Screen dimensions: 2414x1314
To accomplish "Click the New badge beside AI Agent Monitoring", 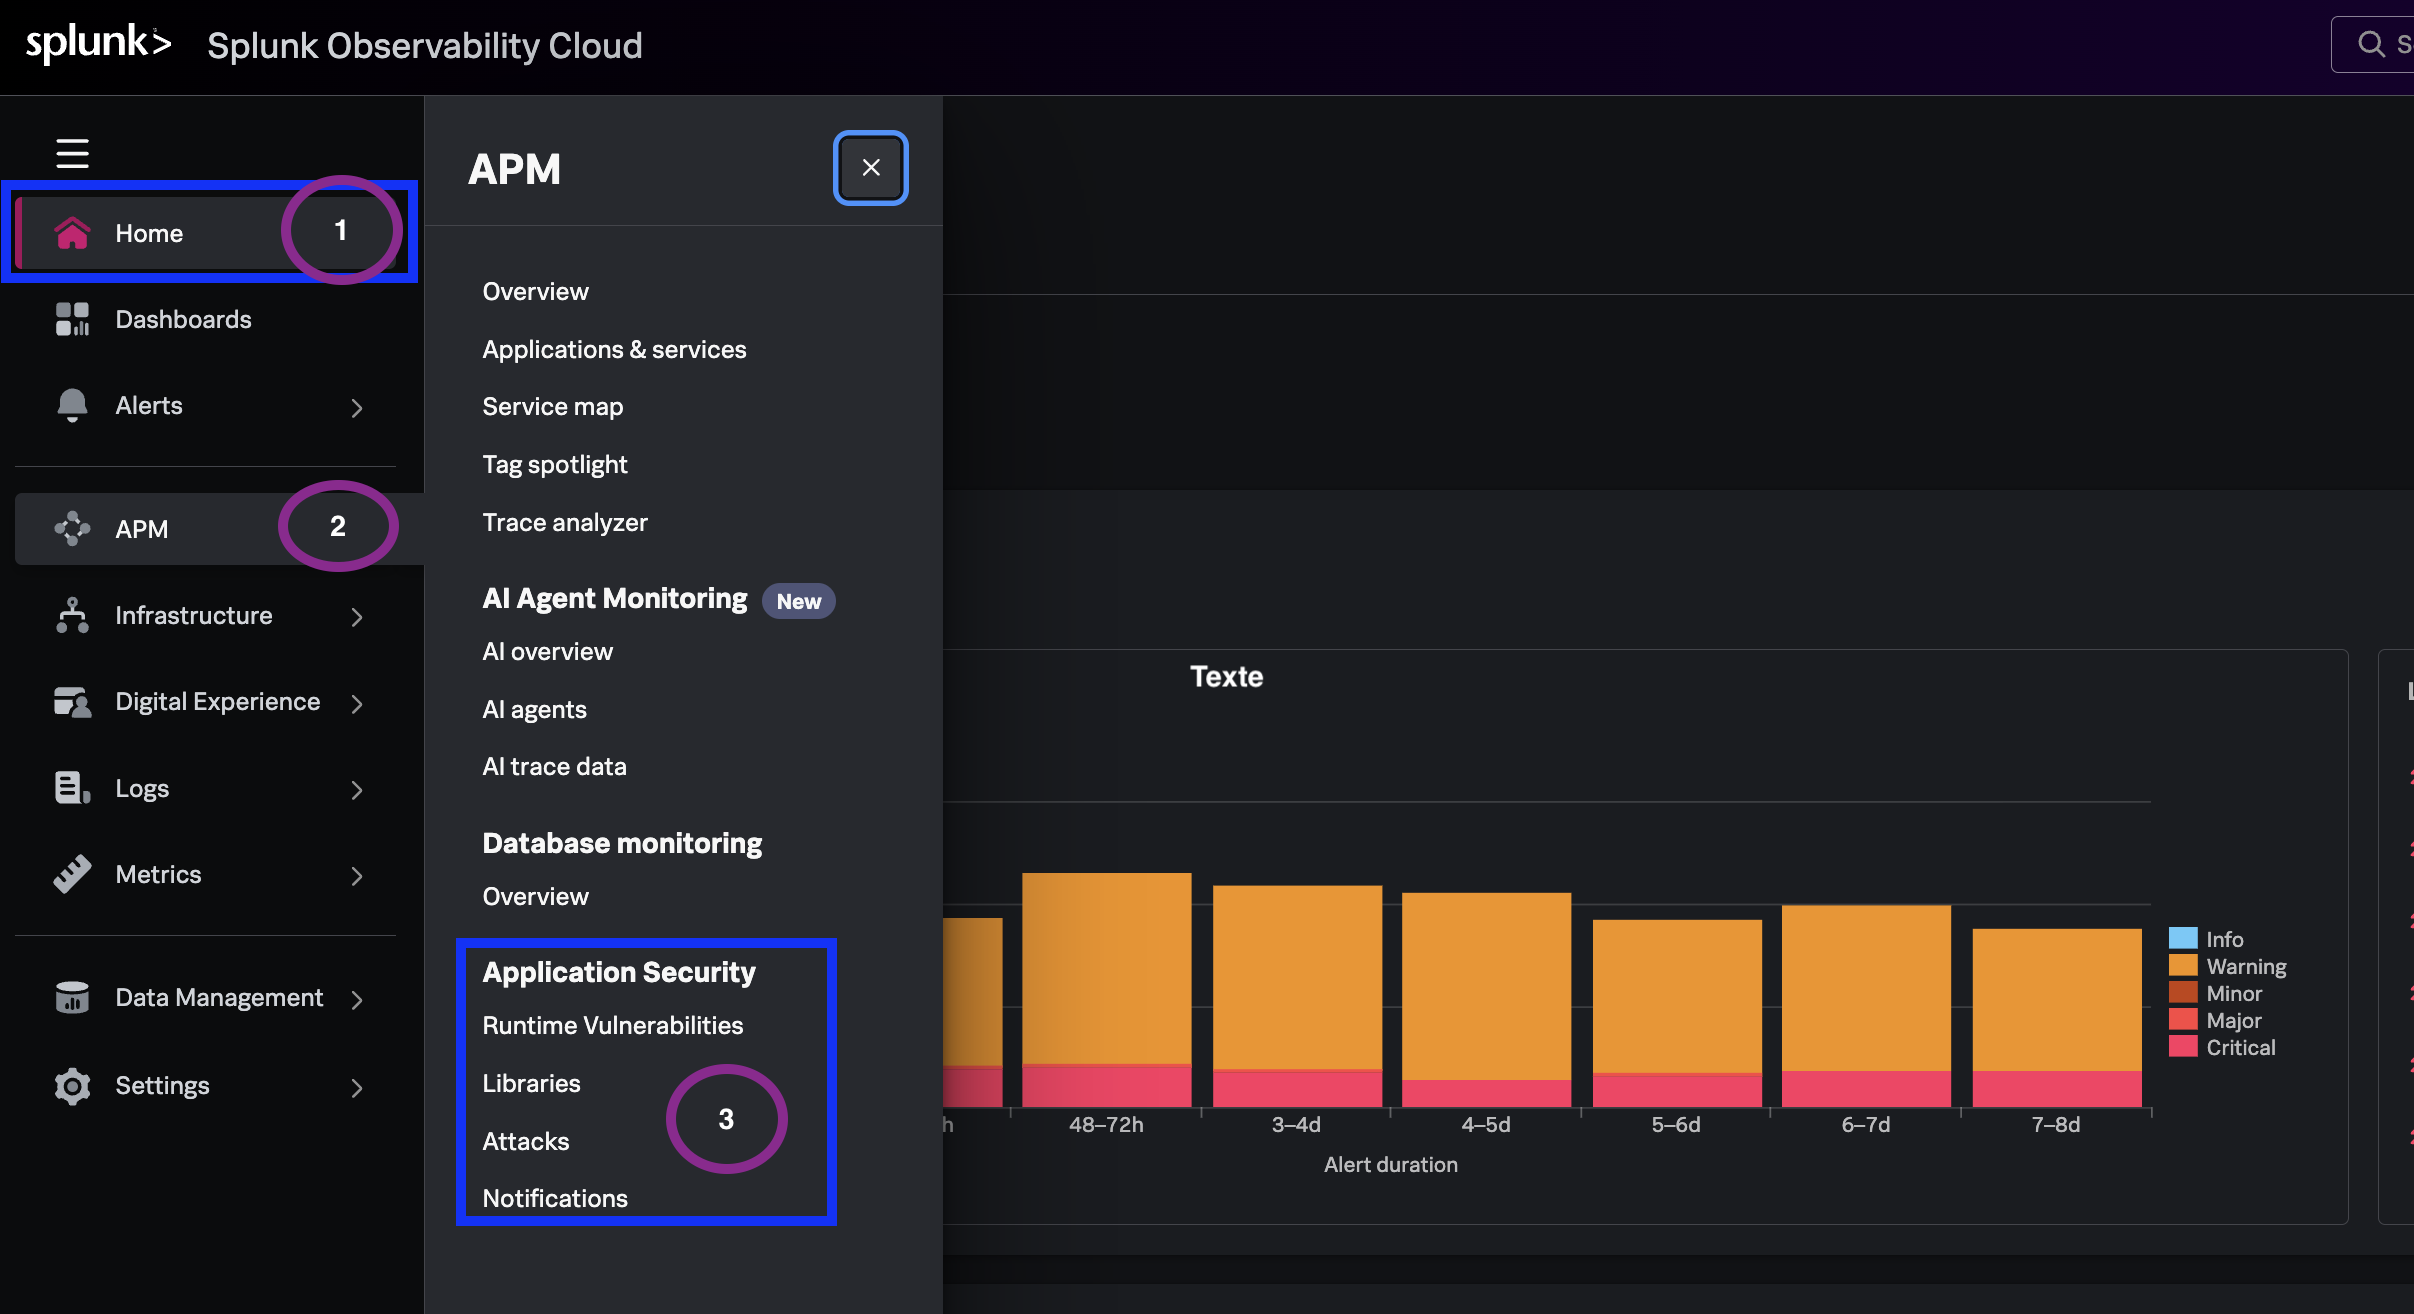I will pyautogui.click(x=798, y=601).
